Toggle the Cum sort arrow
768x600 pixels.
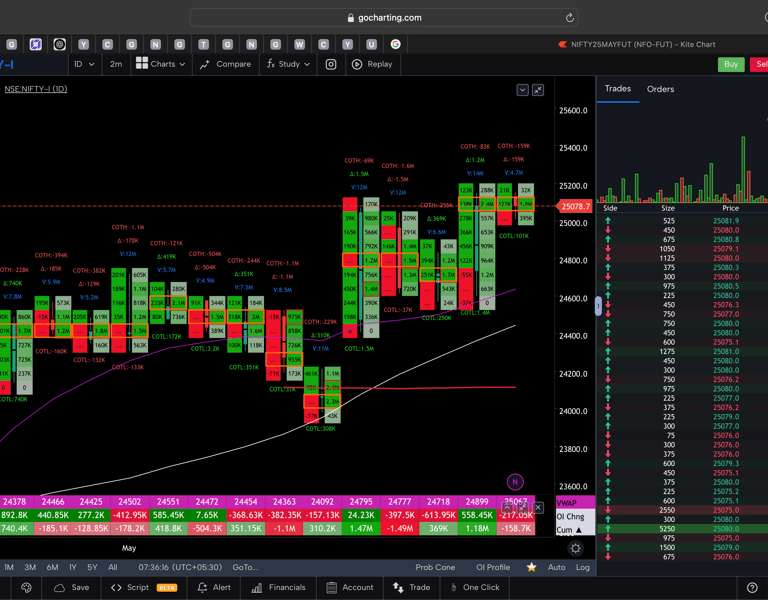point(579,530)
